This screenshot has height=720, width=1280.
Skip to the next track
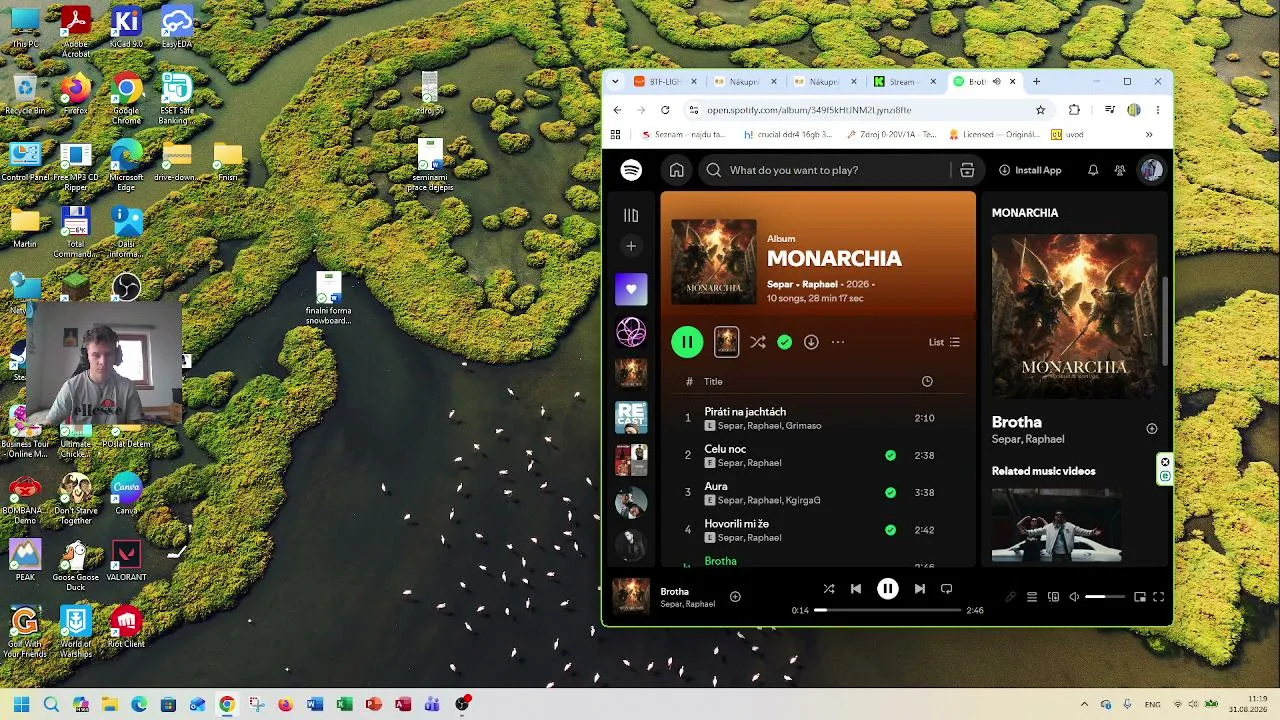pyautogui.click(x=920, y=589)
